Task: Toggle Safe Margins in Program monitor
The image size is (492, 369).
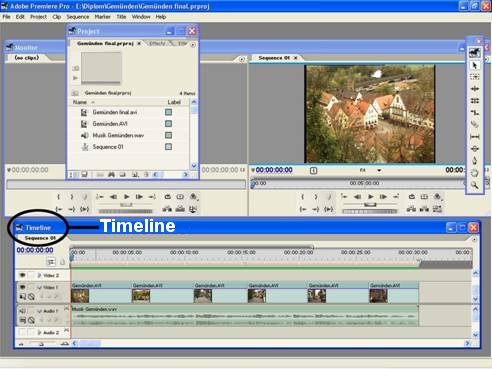Action: tap(424, 197)
